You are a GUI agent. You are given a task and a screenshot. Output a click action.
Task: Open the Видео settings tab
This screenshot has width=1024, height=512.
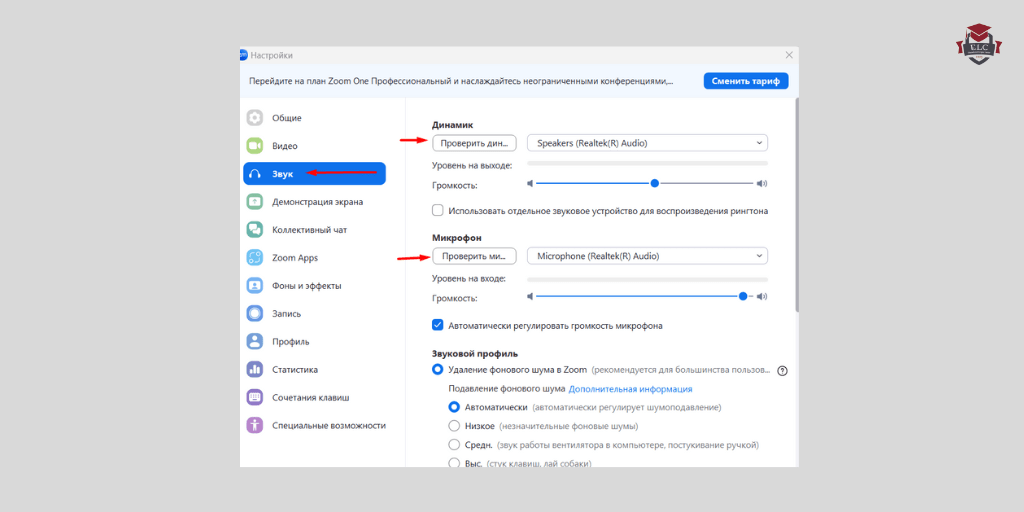pos(315,146)
